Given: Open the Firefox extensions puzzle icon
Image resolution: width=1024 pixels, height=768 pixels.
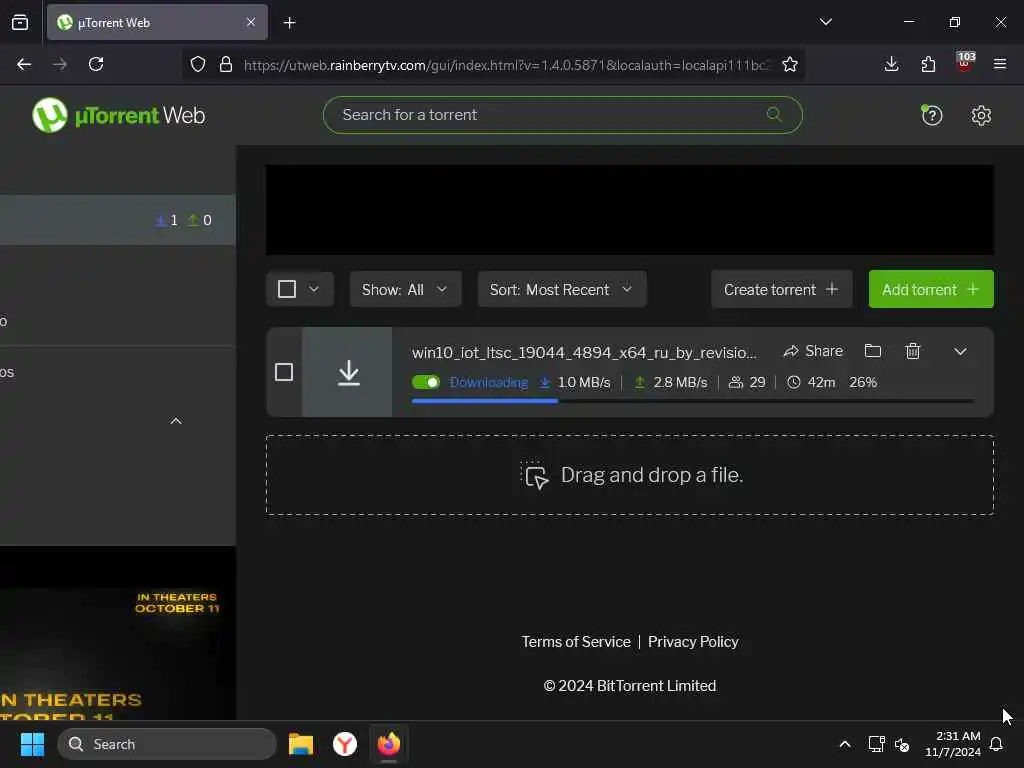Looking at the screenshot, I should [928, 64].
